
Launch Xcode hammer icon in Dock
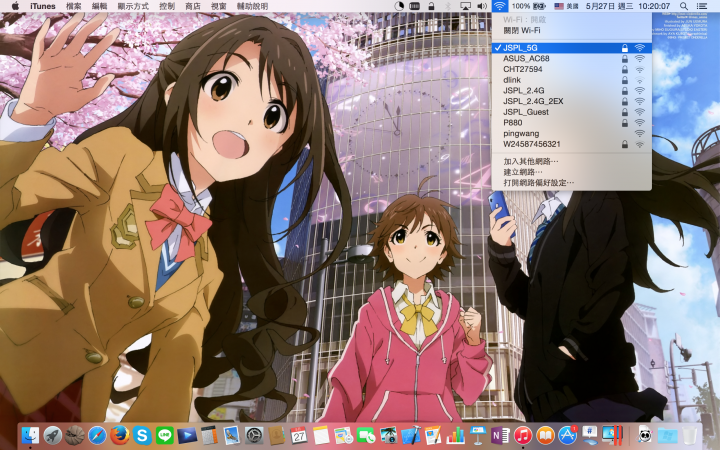411,435
